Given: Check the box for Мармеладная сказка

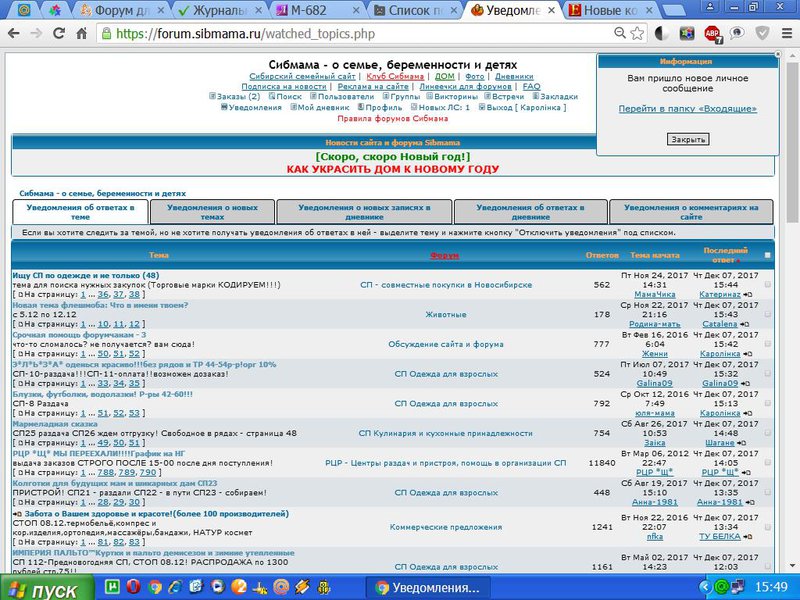Looking at the screenshot, I should pos(767,433).
